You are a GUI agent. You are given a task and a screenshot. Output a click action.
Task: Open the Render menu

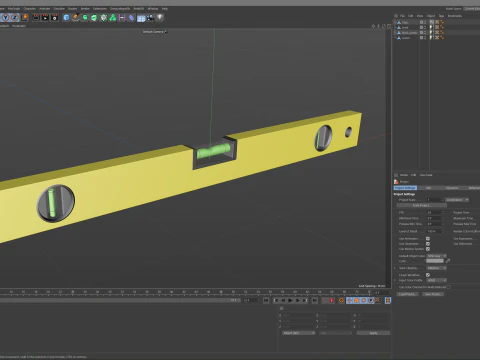click(85, 9)
